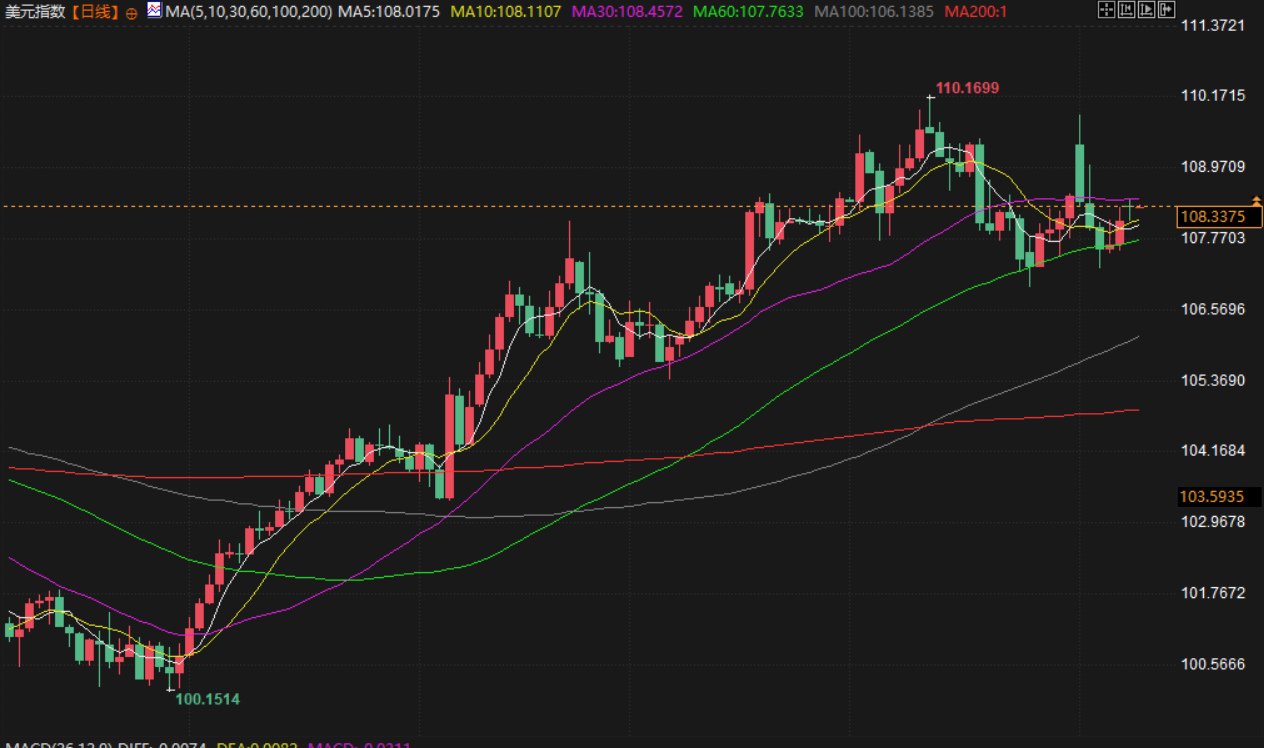Image resolution: width=1264 pixels, height=748 pixels.
Task: Click the orange crosshair circle icon beside 日线
Action: 132,13
